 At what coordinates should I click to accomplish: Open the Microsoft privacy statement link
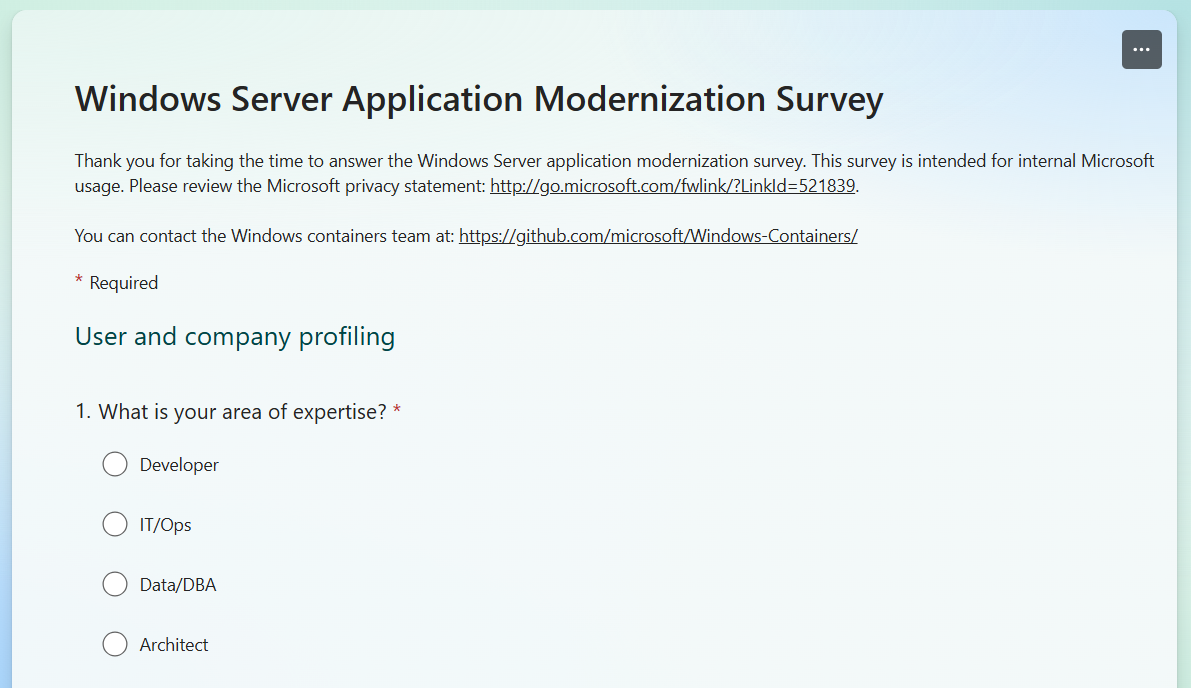pos(671,186)
